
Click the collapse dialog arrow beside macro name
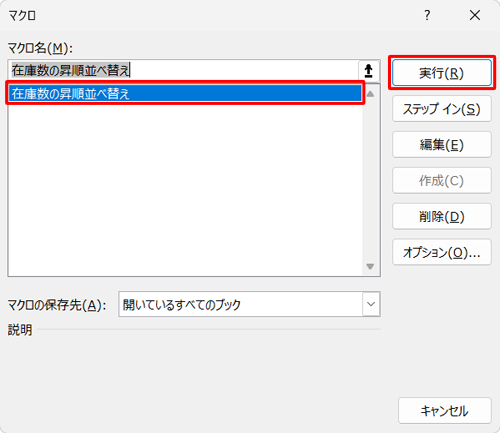pos(369,71)
